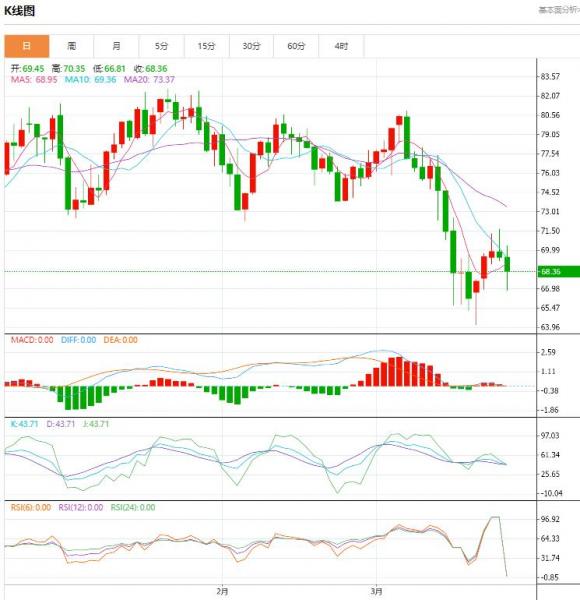This screenshot has width=580, height=600.
Task: Switch to the 月 monthly tab
Action: (116, 46)
